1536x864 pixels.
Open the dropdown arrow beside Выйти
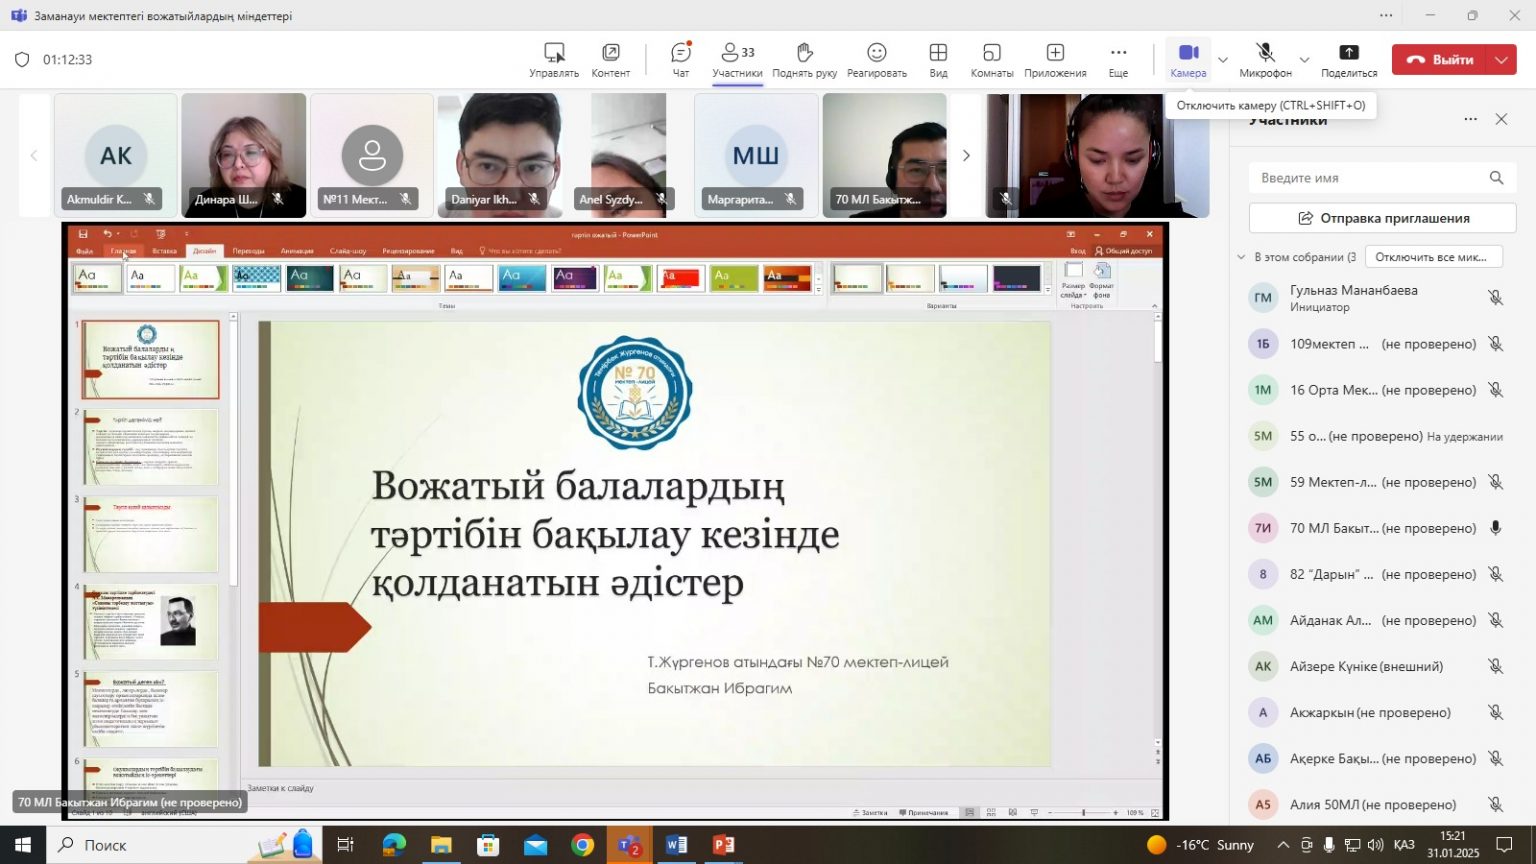tap(1502, 60)
